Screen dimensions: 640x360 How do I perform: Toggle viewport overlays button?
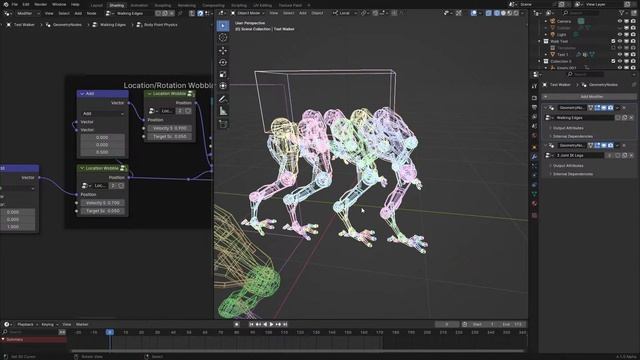click(473, 13)
